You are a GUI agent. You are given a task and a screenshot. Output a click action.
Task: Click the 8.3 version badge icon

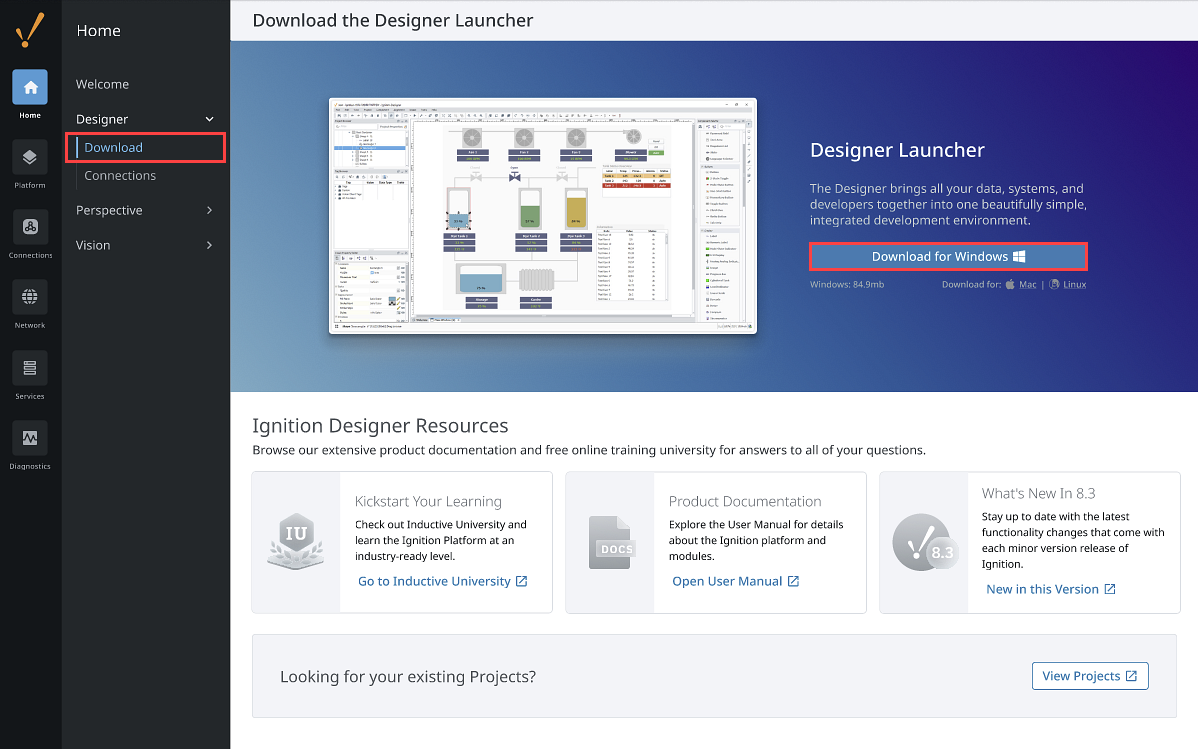tap(924, 543)
